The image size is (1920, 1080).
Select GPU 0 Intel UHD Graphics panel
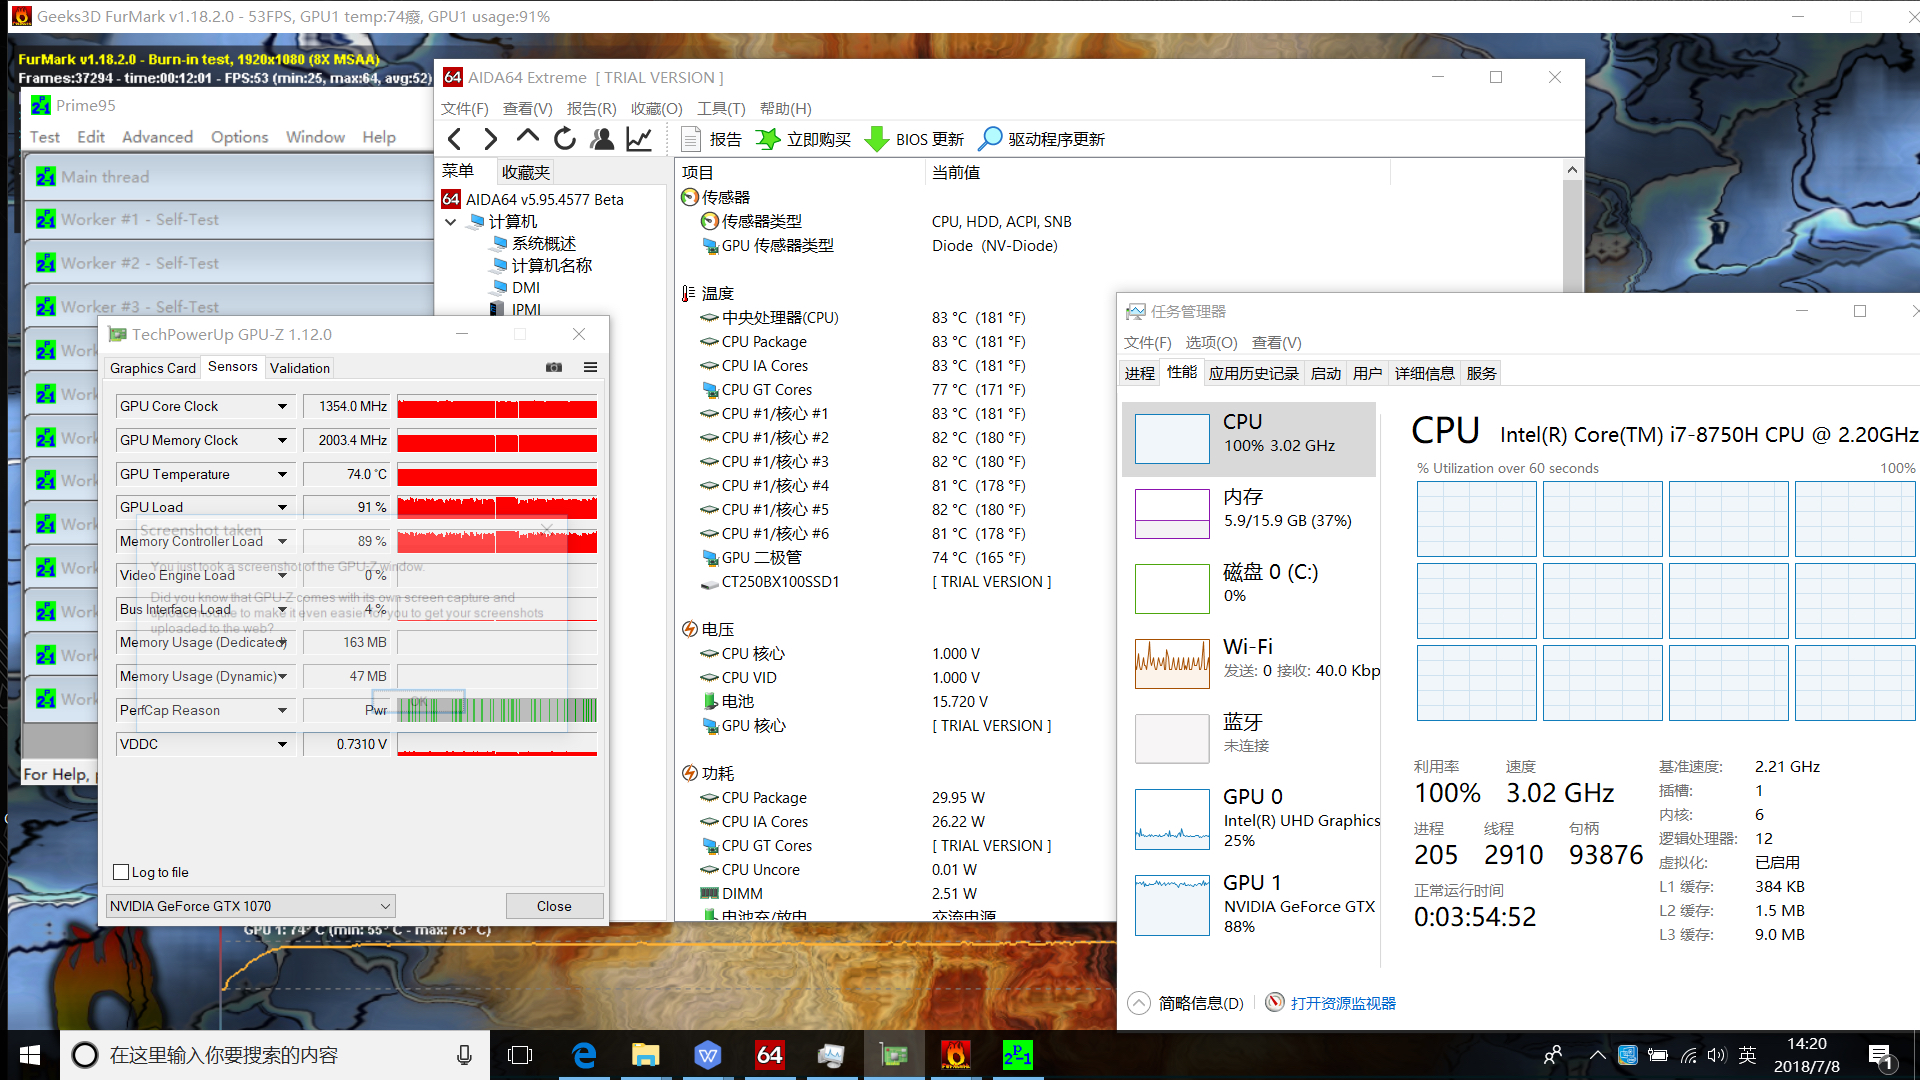click(x=1249, y=818)
